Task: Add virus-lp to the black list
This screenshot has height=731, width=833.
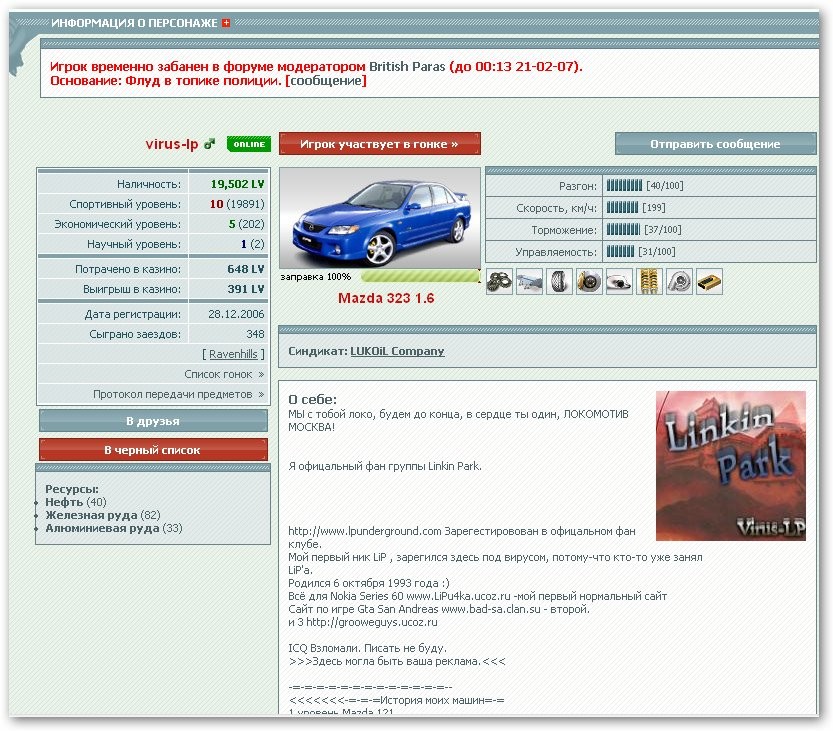Action: click(153, 449)
